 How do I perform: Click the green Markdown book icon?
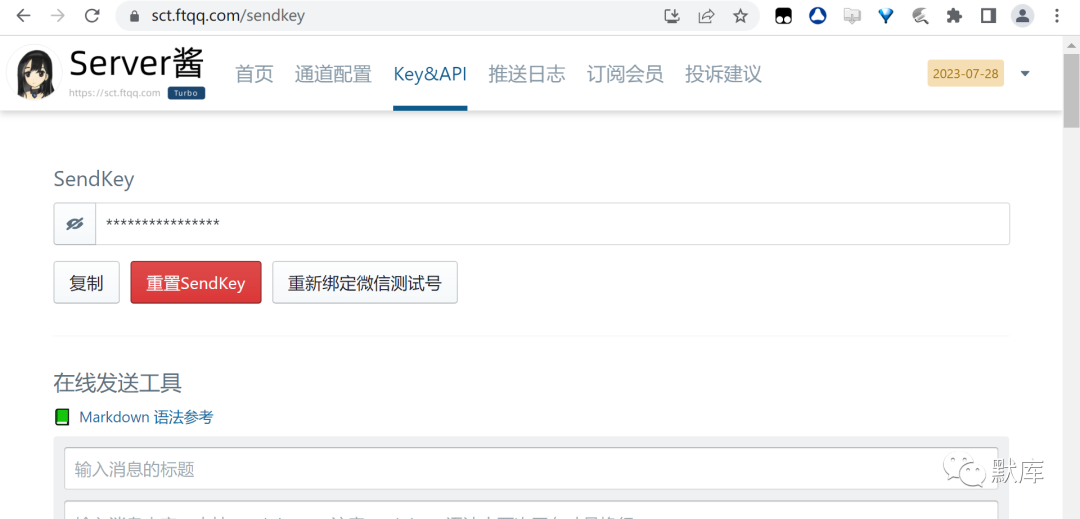pos(62,417)
